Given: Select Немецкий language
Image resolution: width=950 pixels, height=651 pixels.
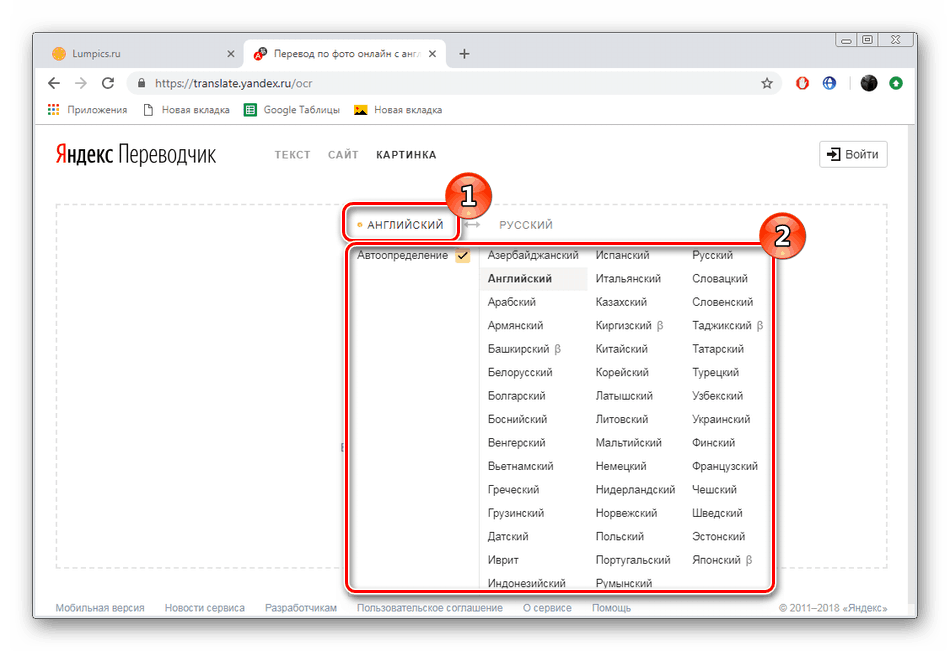Looking at the screenshot, I should tap(620, 466).
